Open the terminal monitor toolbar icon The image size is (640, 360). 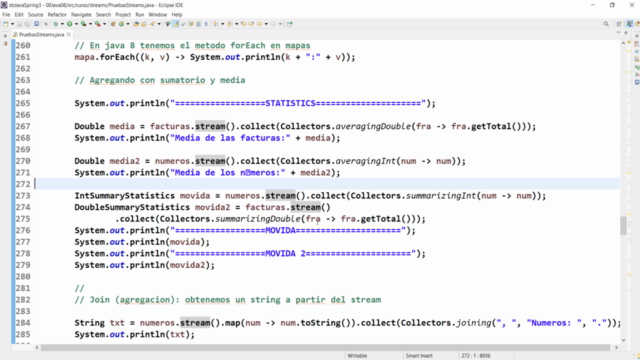click(x=36, y=24)
